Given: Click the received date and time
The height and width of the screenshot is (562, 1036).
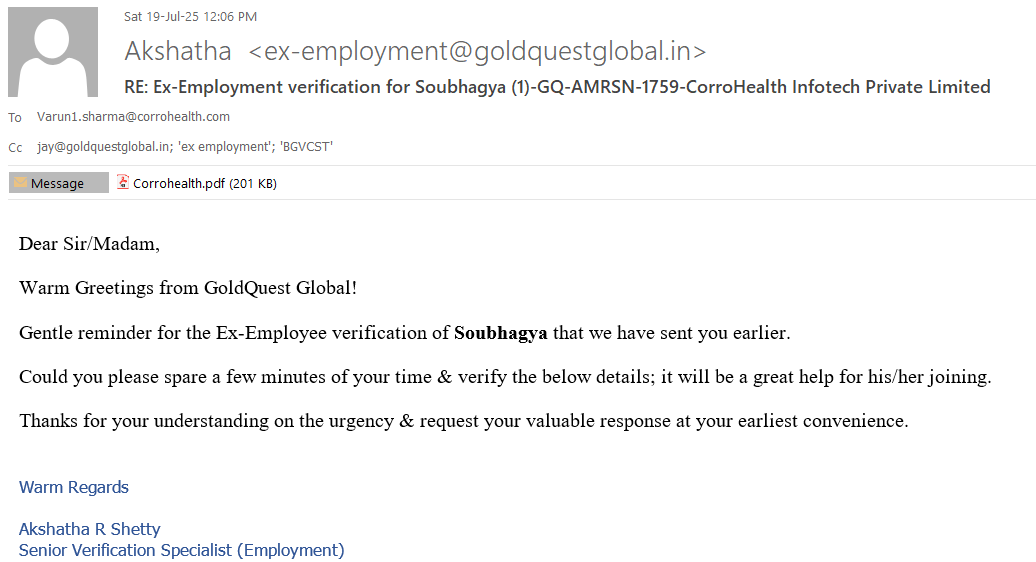Looking at the screenshot, I should click(x=190, y=16).
